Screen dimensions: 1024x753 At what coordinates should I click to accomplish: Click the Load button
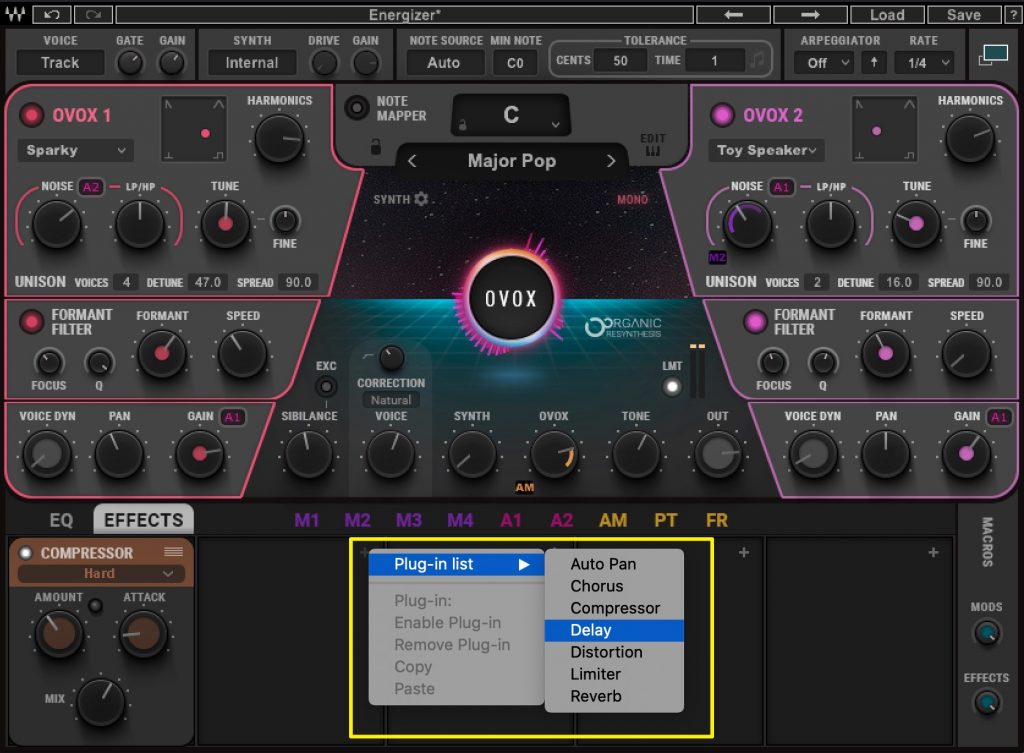(x=886, y=14)
